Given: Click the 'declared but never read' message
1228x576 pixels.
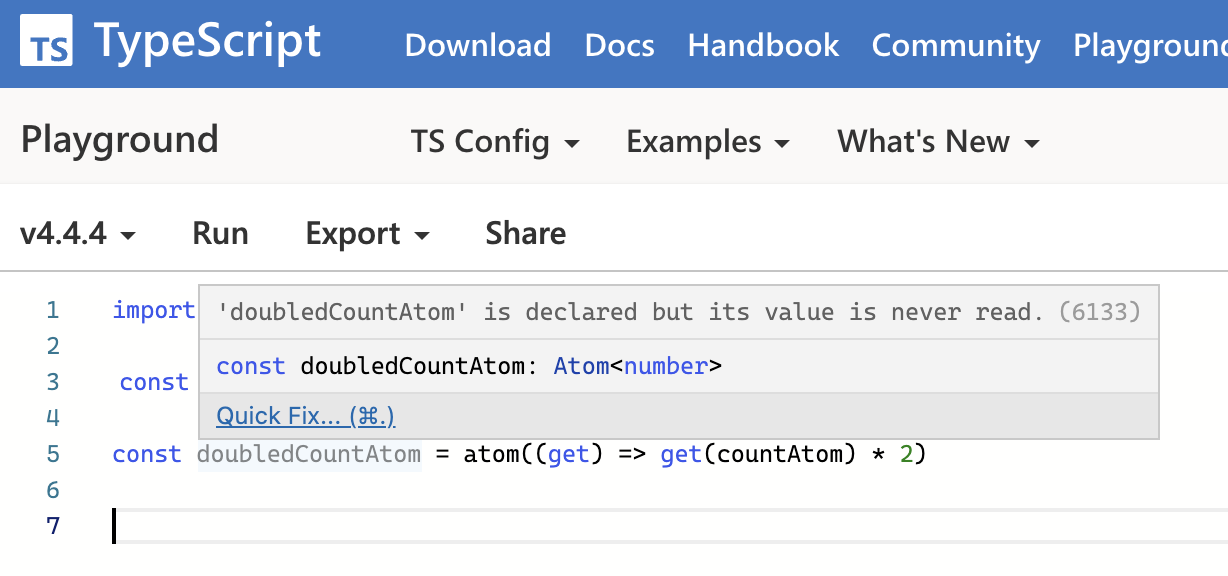Looking at the screenshot, I should pos(631,312).
